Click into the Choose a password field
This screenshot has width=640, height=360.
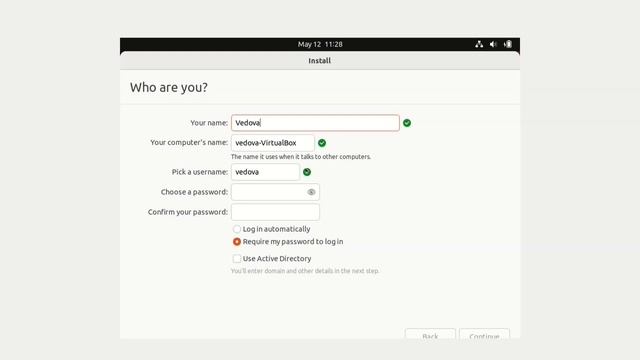275,192
